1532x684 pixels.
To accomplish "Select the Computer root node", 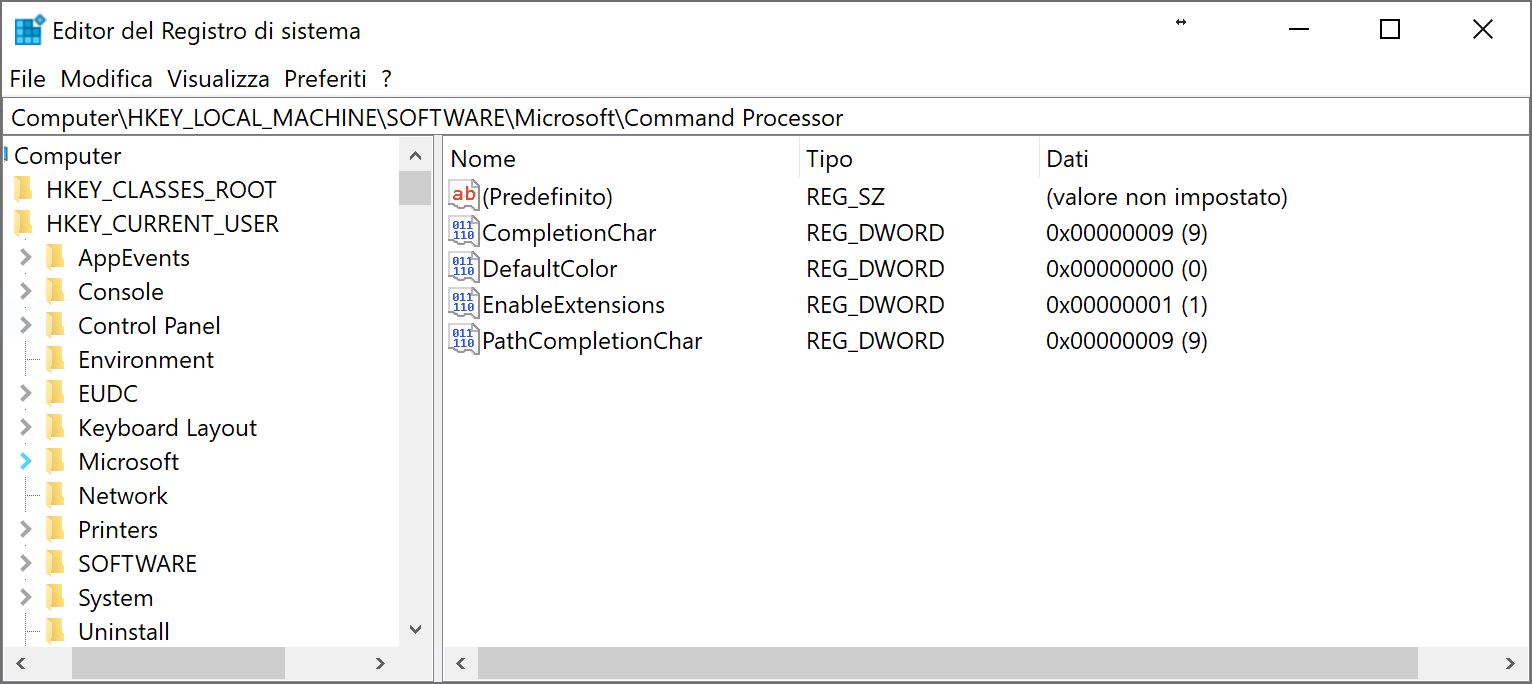I will click(67, 156).
